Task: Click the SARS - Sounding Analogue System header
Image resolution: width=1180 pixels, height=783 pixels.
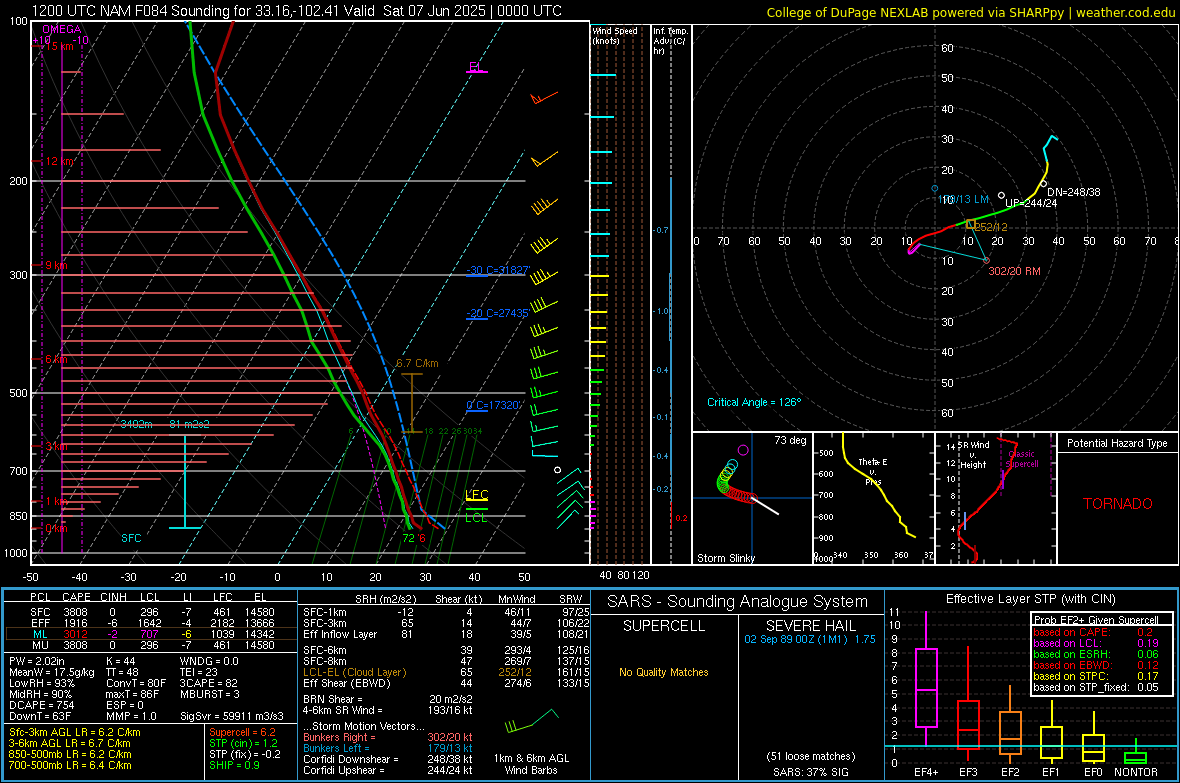Action: click(x=738, y=602)
